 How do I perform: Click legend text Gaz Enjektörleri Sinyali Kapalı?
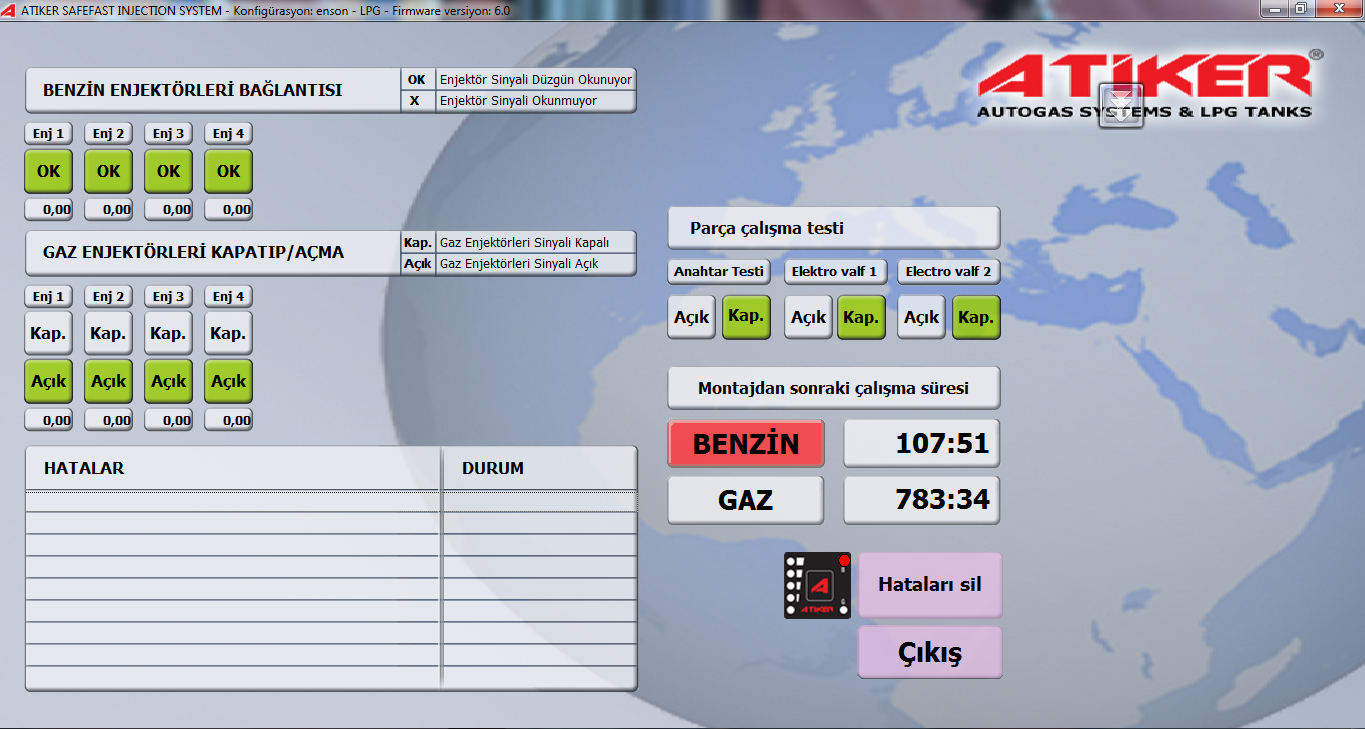tap(523, 243)
